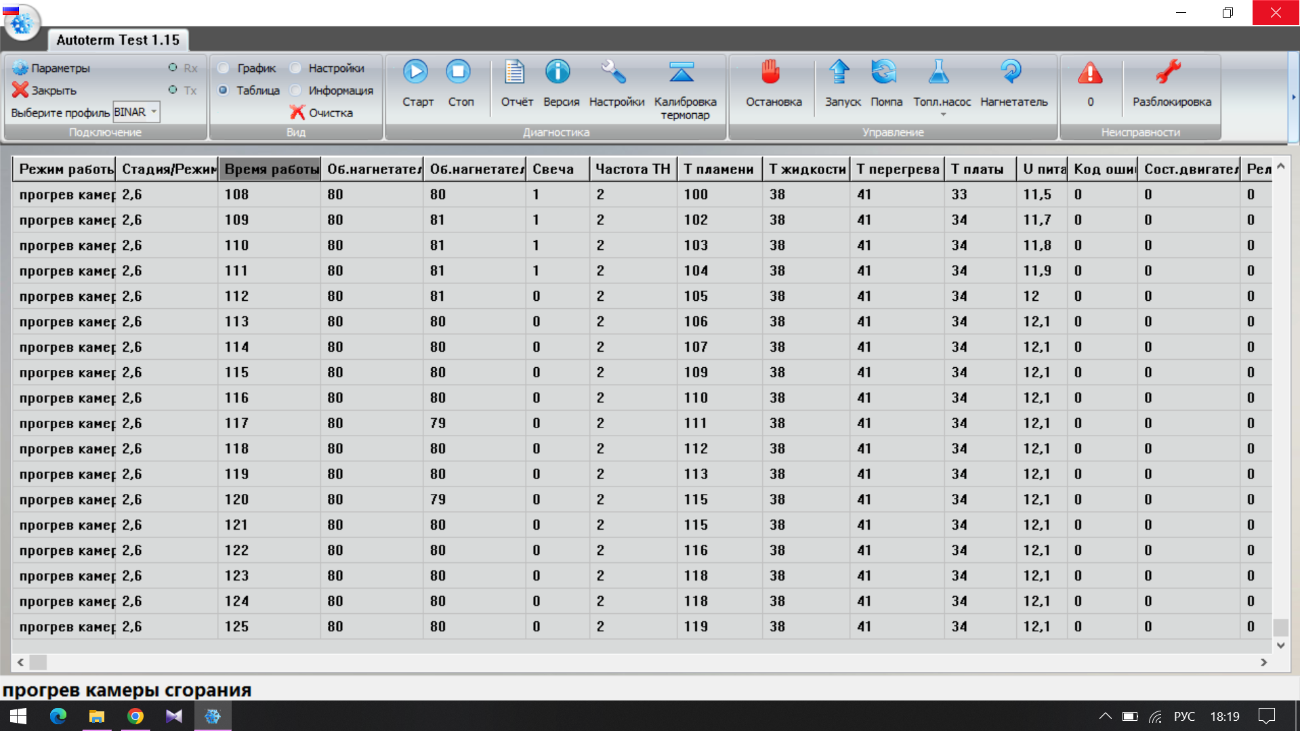The image size is (1300, 731).
Task: Click the horizontal scrollbar right arrow
Action: [1264, 662]
